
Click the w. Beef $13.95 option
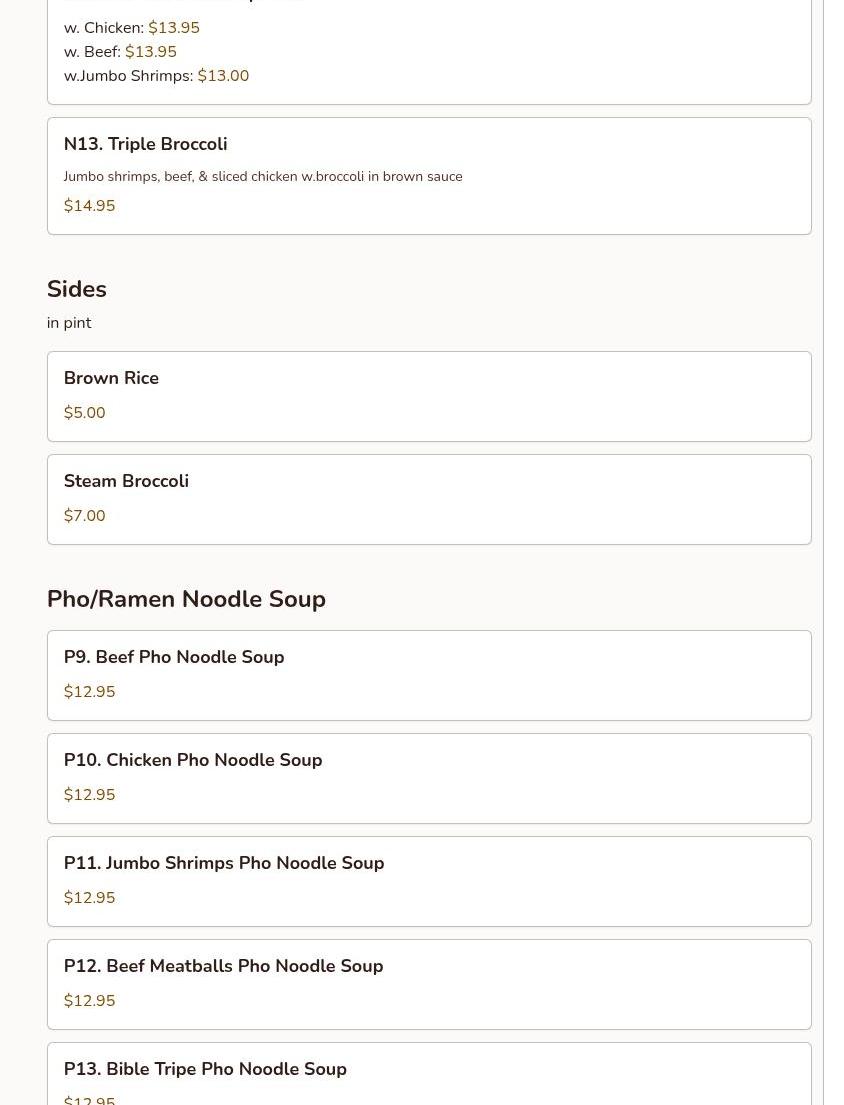point(120,52)
